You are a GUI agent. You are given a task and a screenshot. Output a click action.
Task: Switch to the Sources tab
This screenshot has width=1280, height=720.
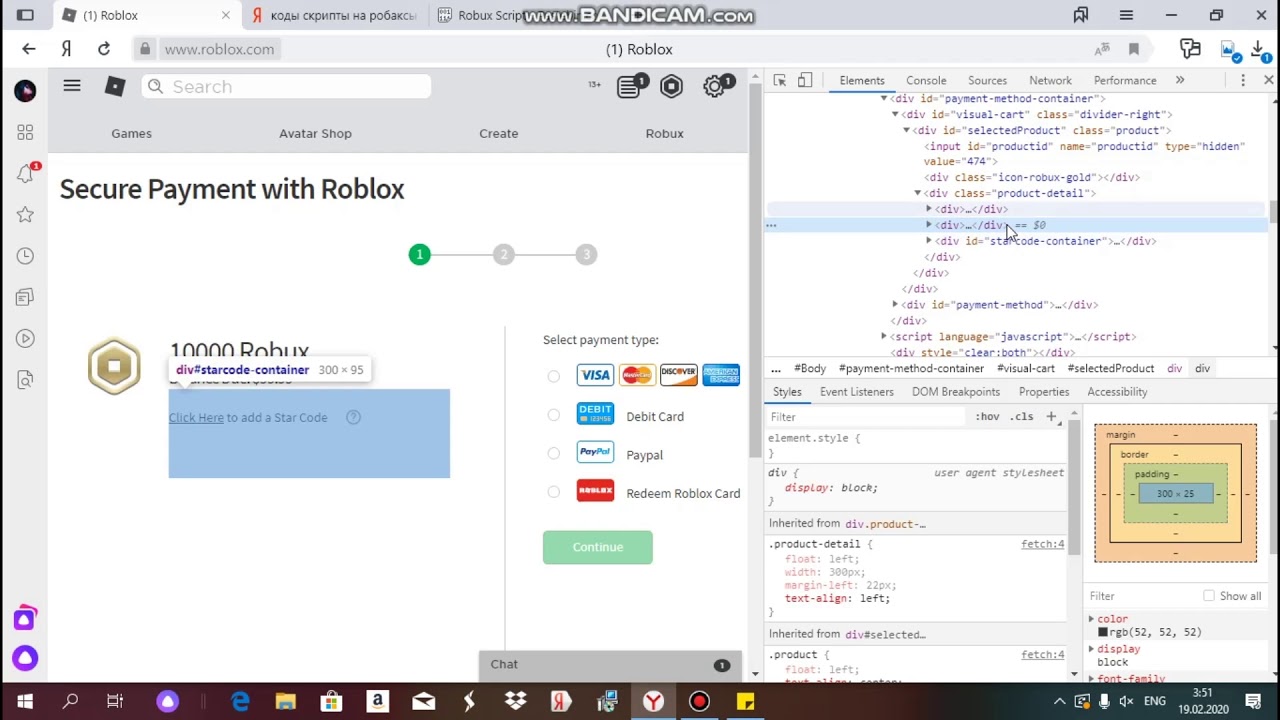987,80
